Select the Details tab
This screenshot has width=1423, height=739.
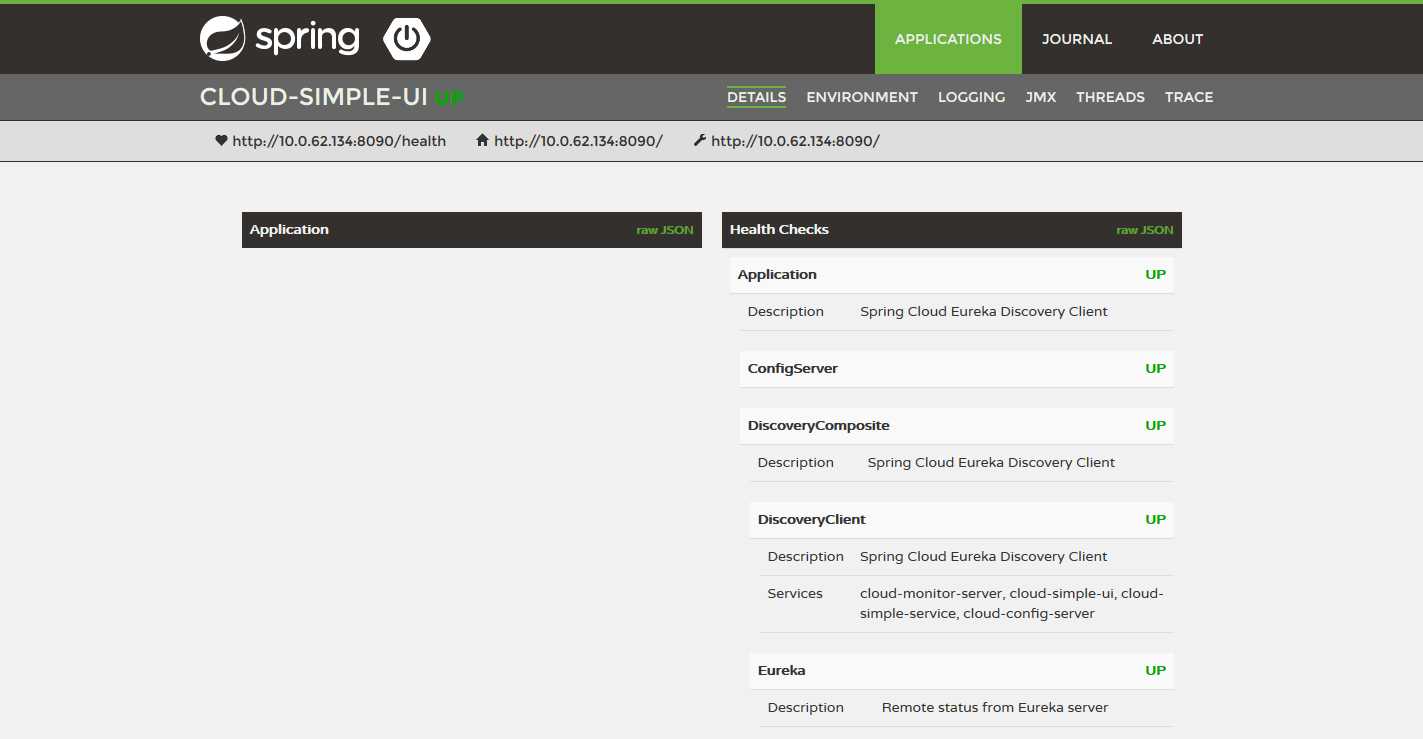(x=756, y=97)
